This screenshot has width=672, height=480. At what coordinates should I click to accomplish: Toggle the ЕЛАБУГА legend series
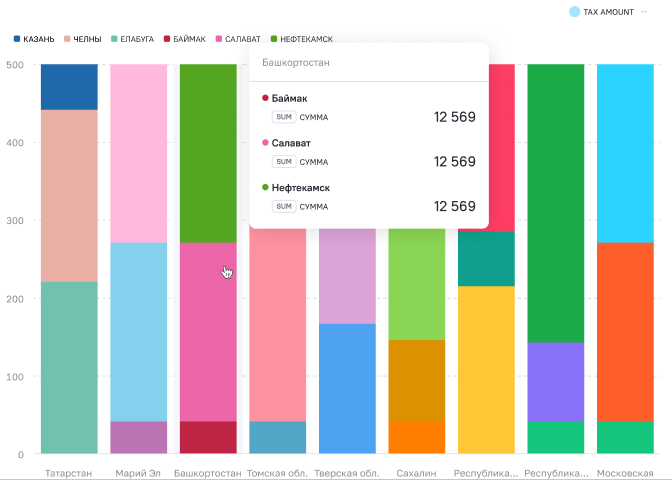pyautogui.click(x=132, y=39)
